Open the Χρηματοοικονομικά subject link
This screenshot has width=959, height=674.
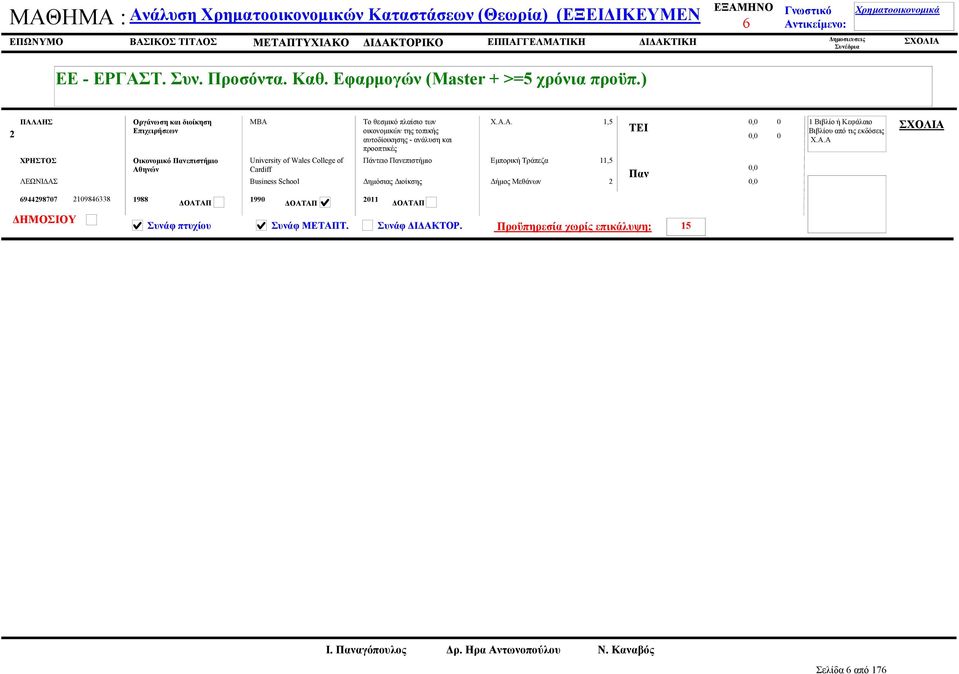(897, 10)
